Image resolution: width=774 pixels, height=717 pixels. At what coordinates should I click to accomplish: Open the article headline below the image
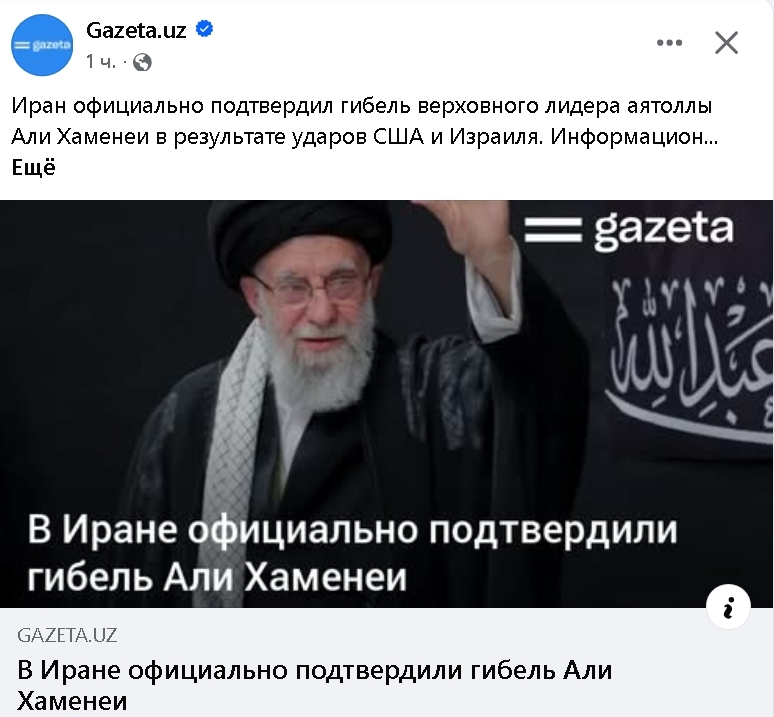tap(314, 685)
